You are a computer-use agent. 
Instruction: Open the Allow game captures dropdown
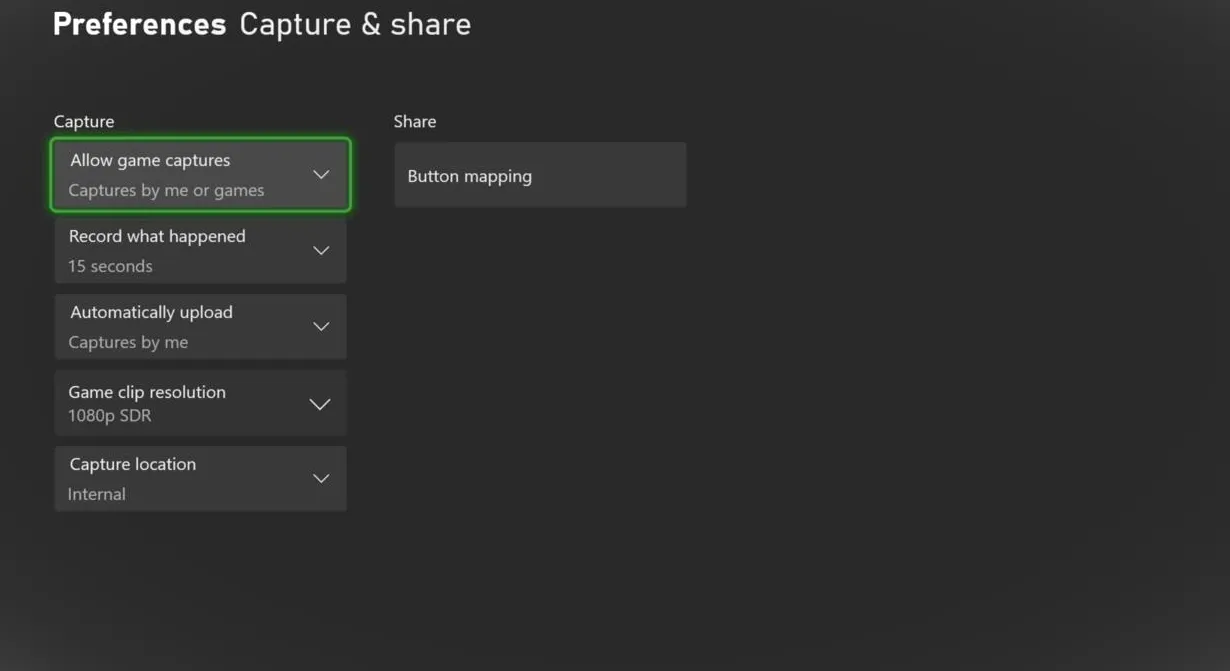tap(200, 175)
